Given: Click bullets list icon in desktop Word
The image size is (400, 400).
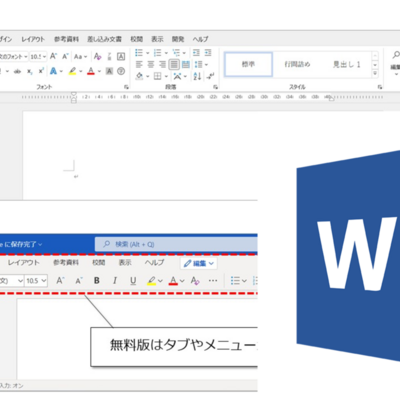Looking at the screenshot, I should (x=139, y=53).
